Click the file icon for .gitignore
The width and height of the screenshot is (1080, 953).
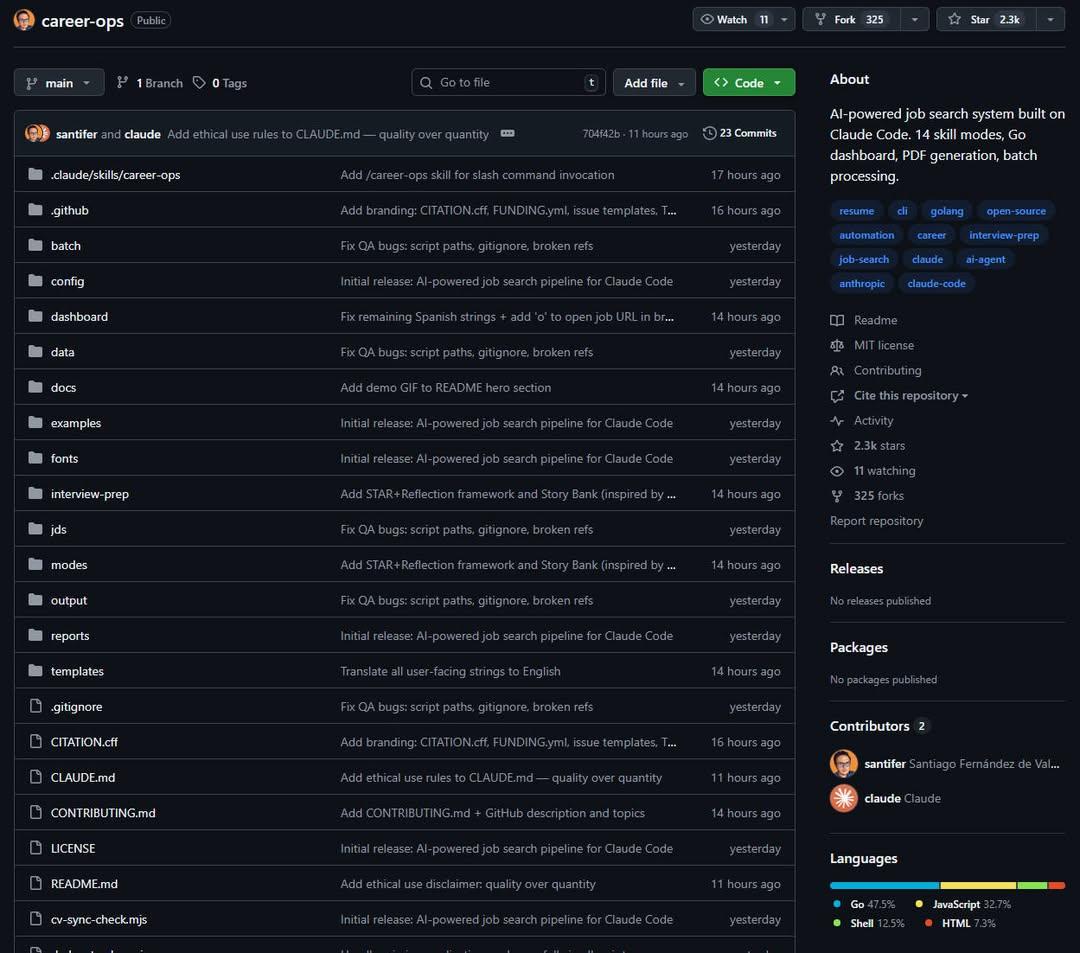35,706
